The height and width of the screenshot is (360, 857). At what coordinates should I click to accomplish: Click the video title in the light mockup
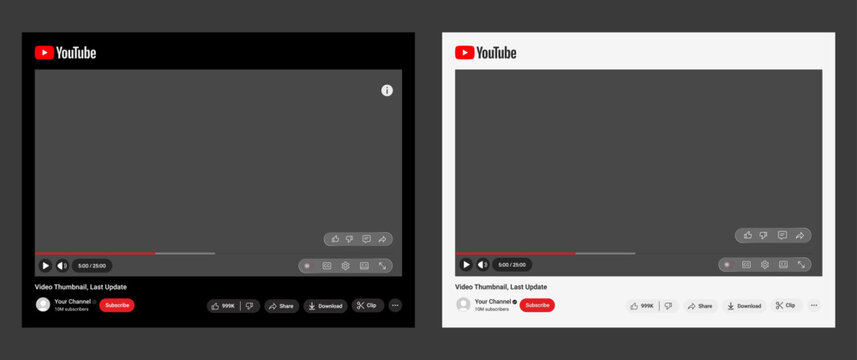(501, 287)
